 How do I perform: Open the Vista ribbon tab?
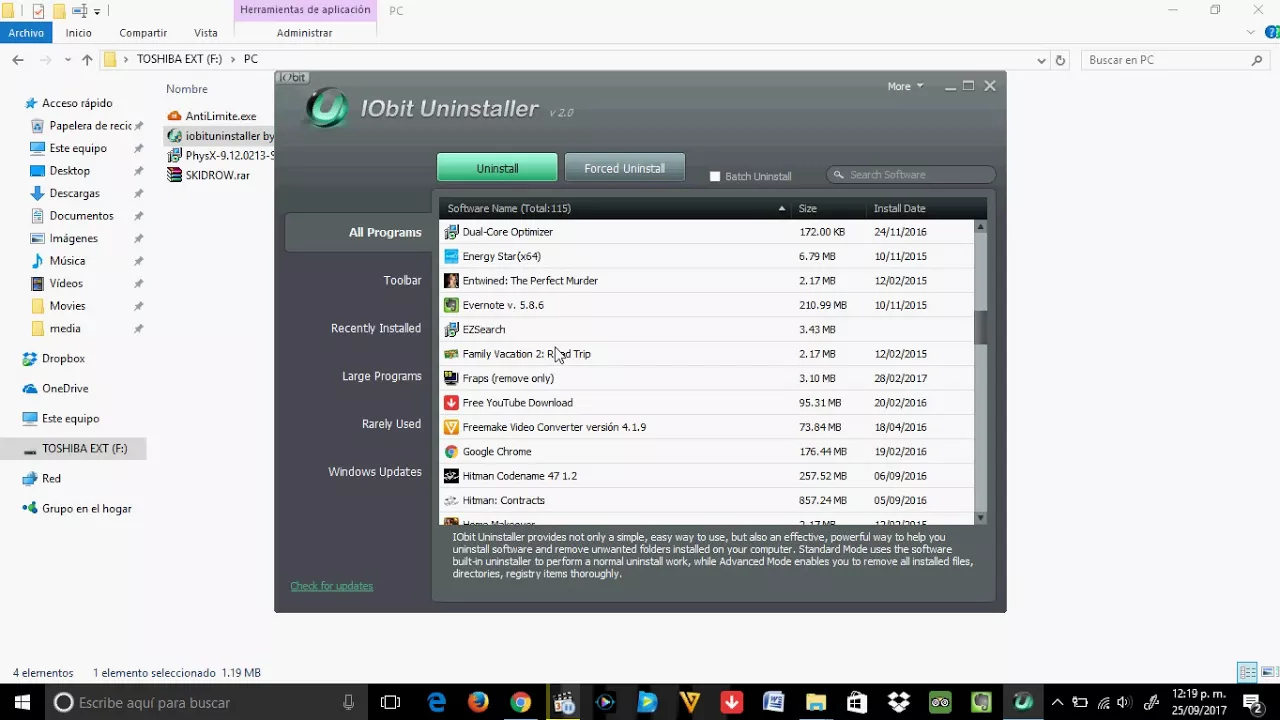point(206,33)
